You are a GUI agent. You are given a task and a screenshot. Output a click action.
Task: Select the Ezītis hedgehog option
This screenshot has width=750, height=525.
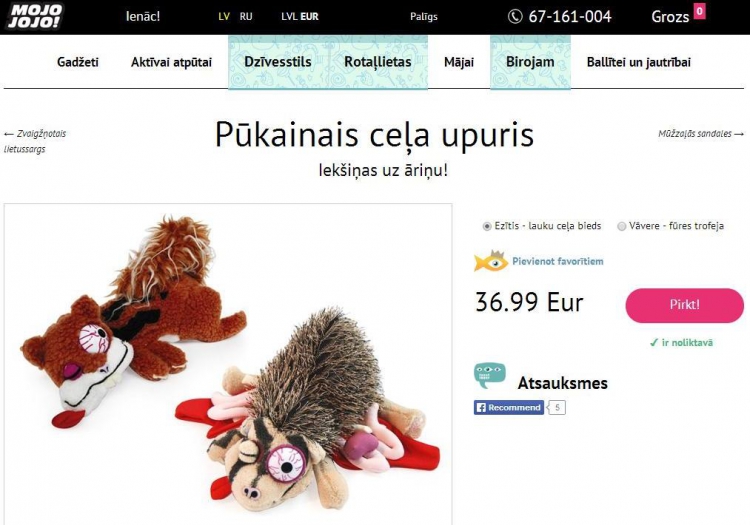[486, 226]
